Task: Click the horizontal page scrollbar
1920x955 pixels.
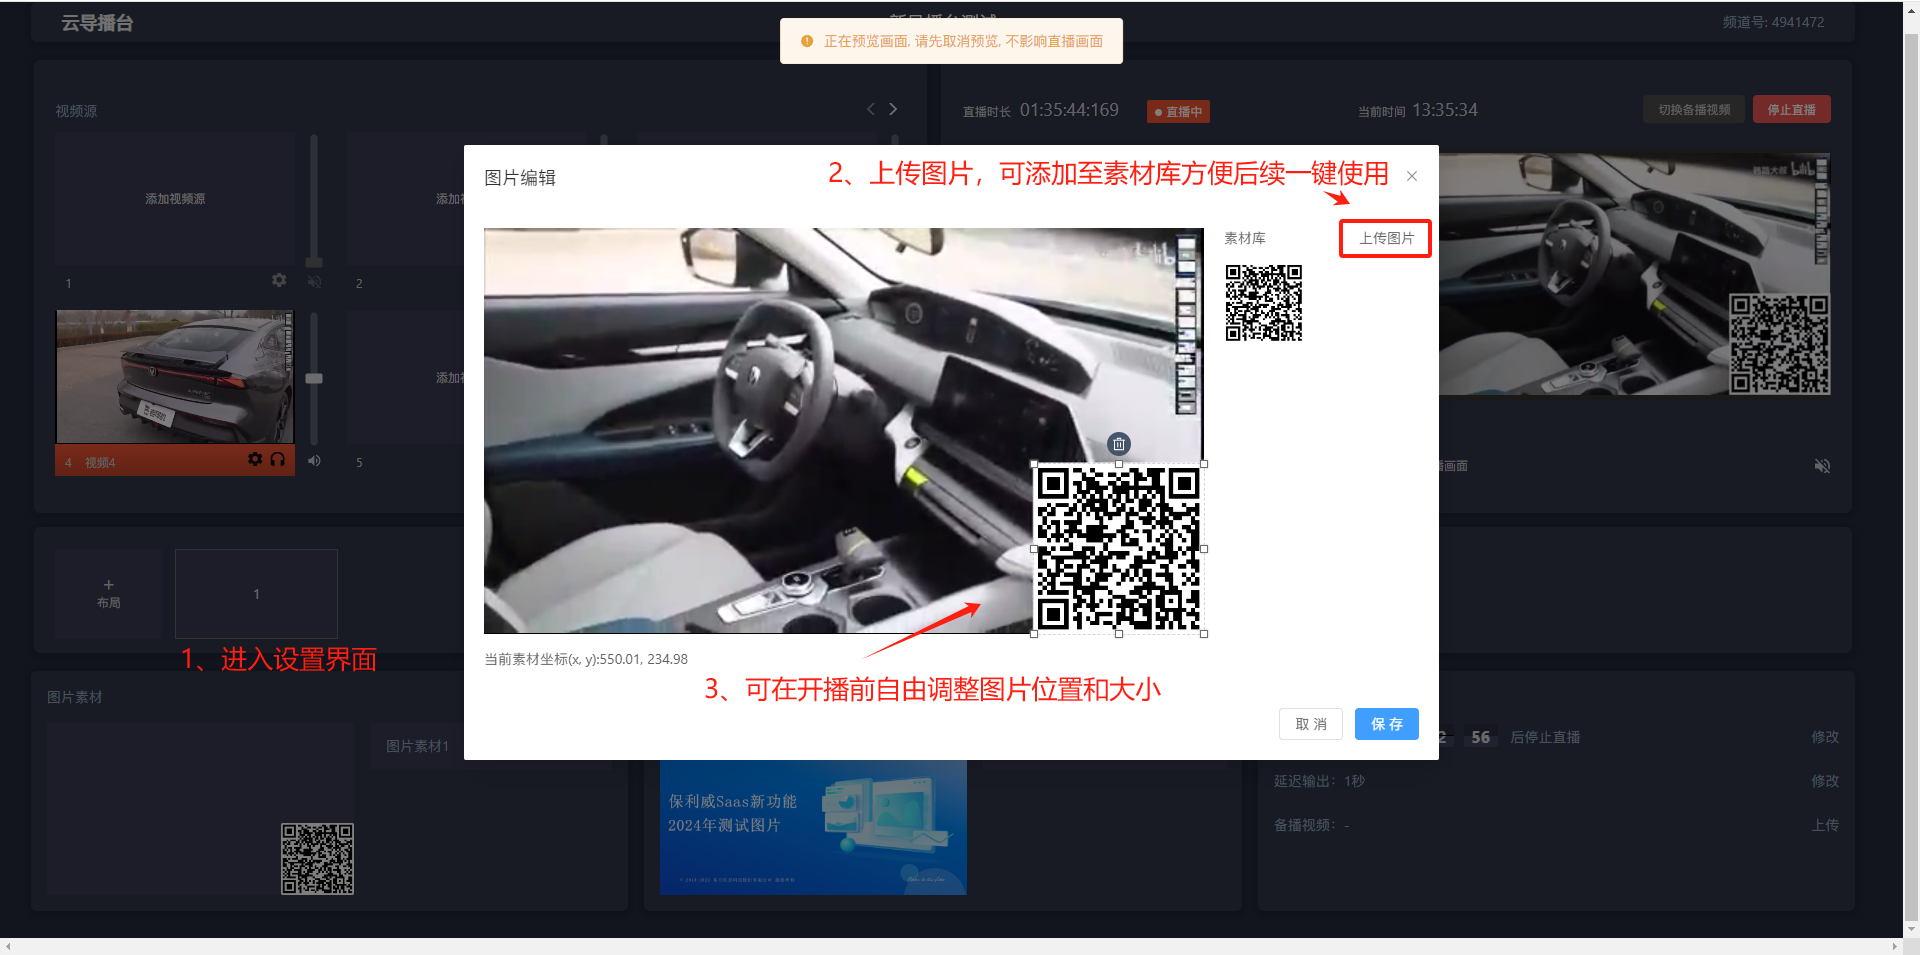Action: pyautogui.click(x=951, y=946)
